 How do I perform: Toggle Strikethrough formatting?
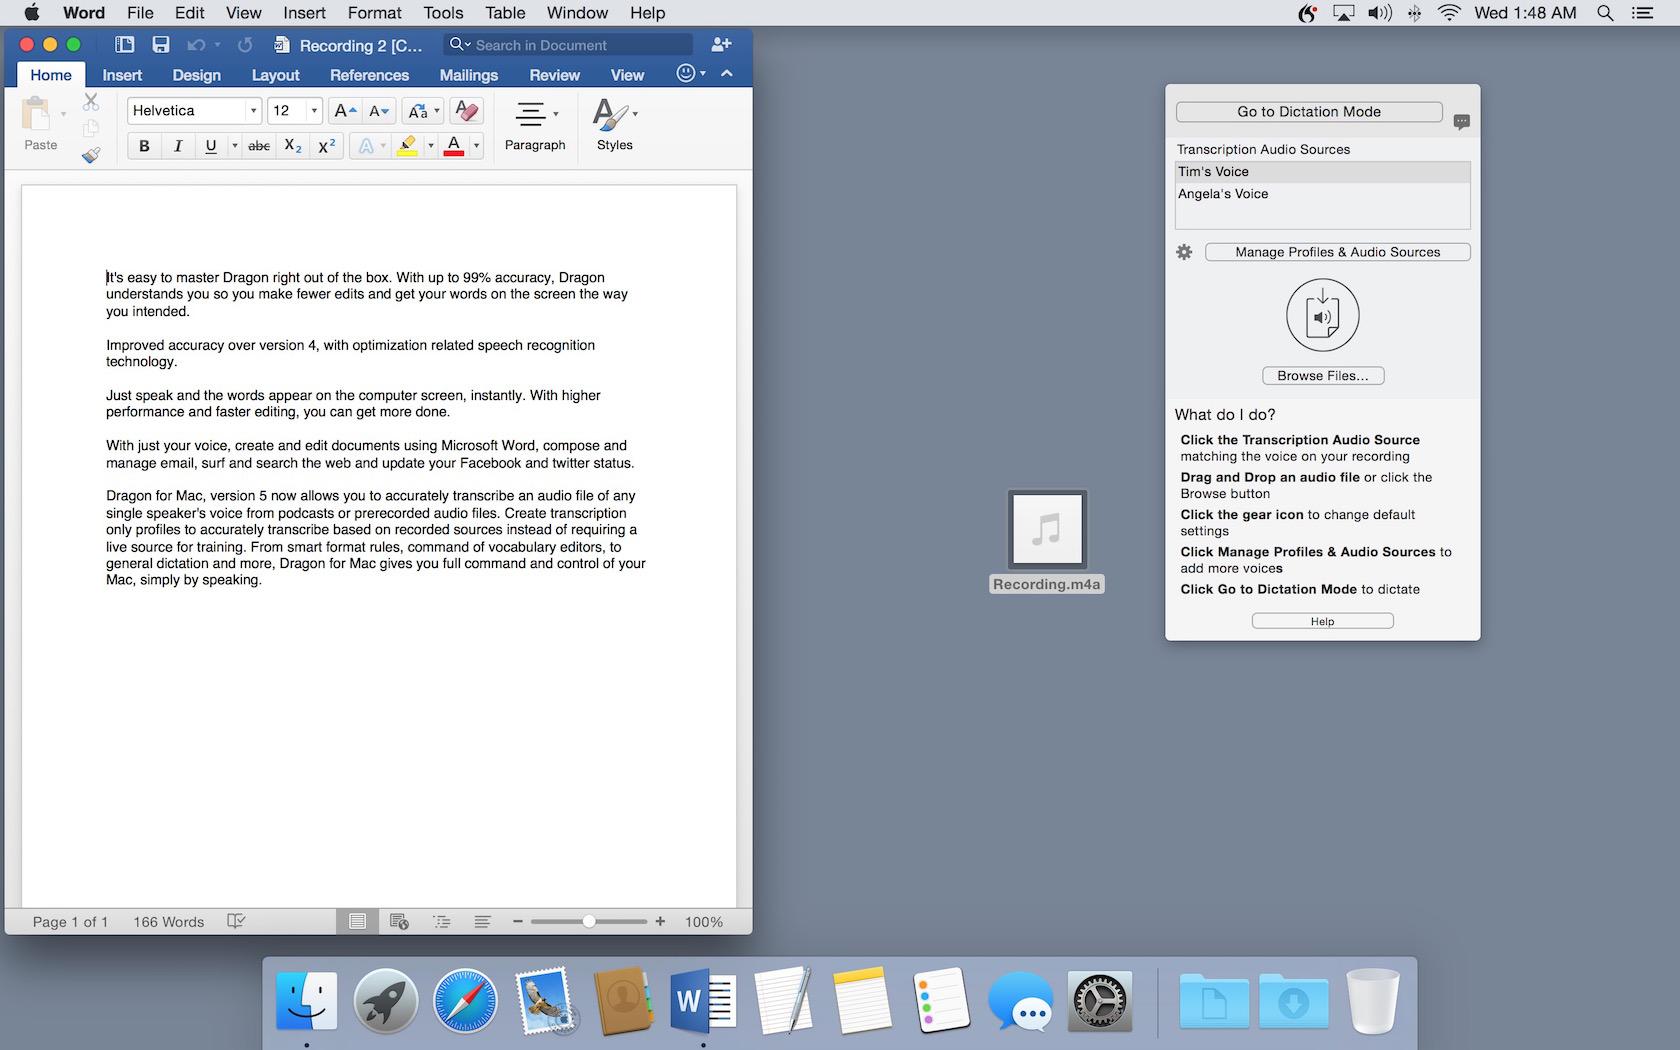[259, 146]
